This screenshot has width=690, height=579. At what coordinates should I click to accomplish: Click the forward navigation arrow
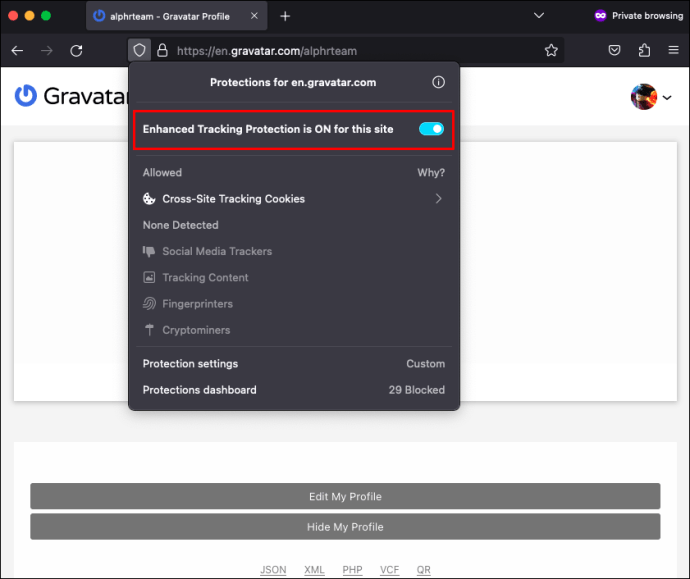pos(47,51)
